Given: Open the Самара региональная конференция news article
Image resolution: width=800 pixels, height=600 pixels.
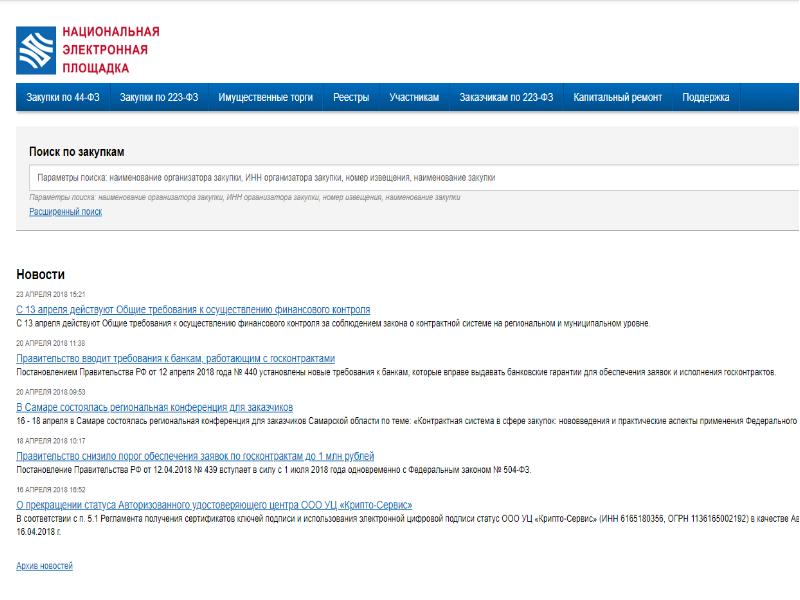Looking at the screenshot, I should click(x=154, y=407).
